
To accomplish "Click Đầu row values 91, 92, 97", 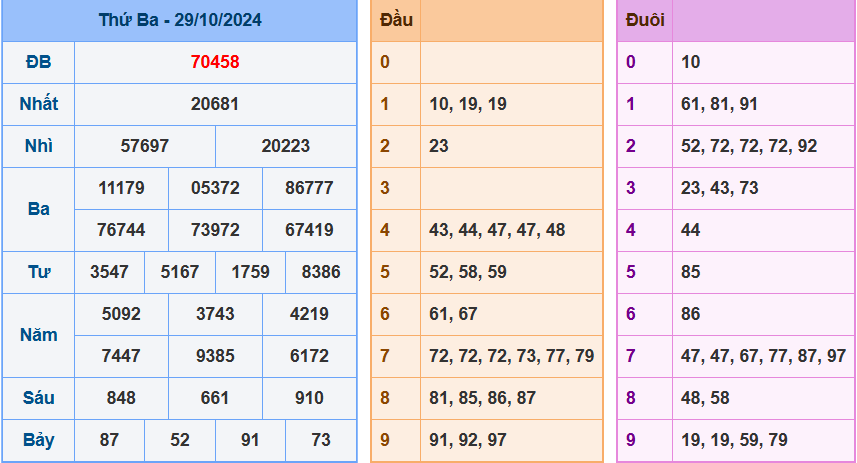I will click(x=468, y=440).
